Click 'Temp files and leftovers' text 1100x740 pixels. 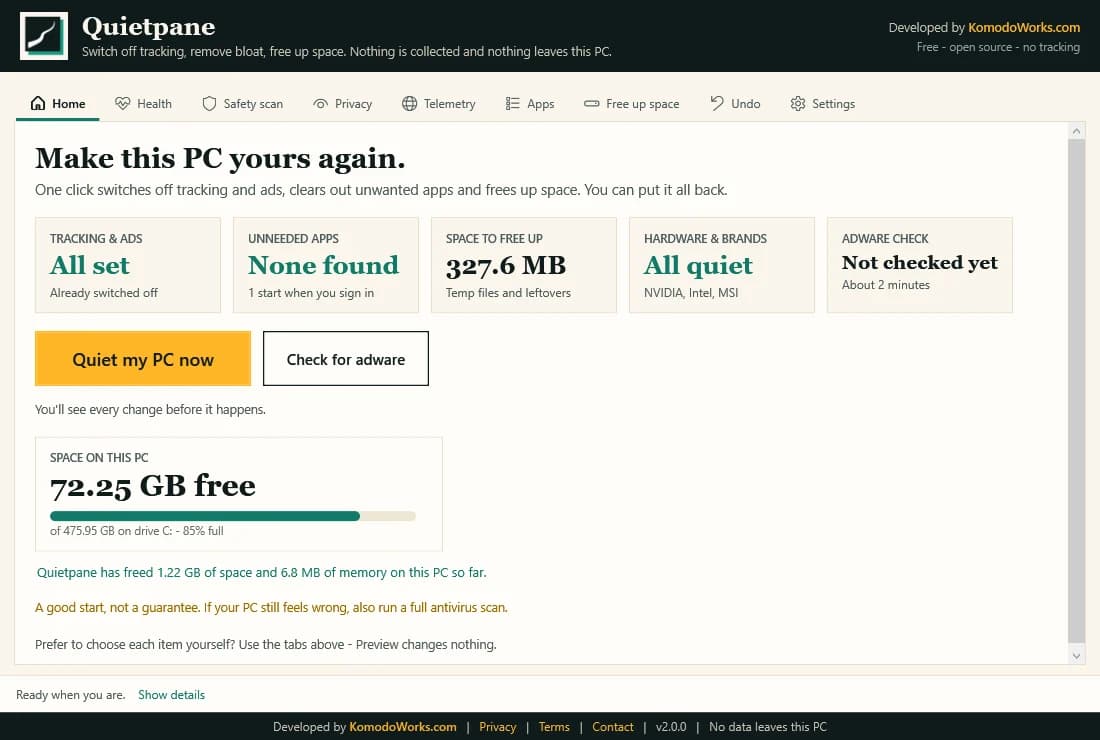click(x=509, y=292)
